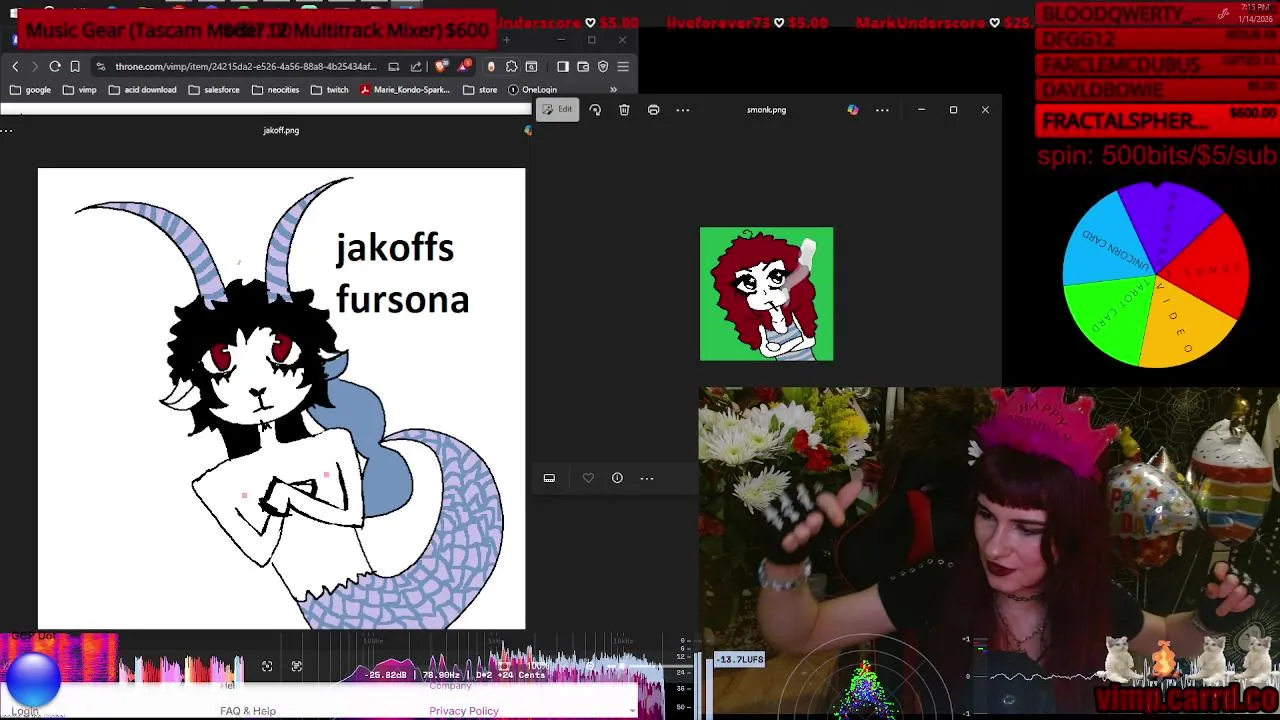Open the OneLogin bookmark

tap(532, 90)
